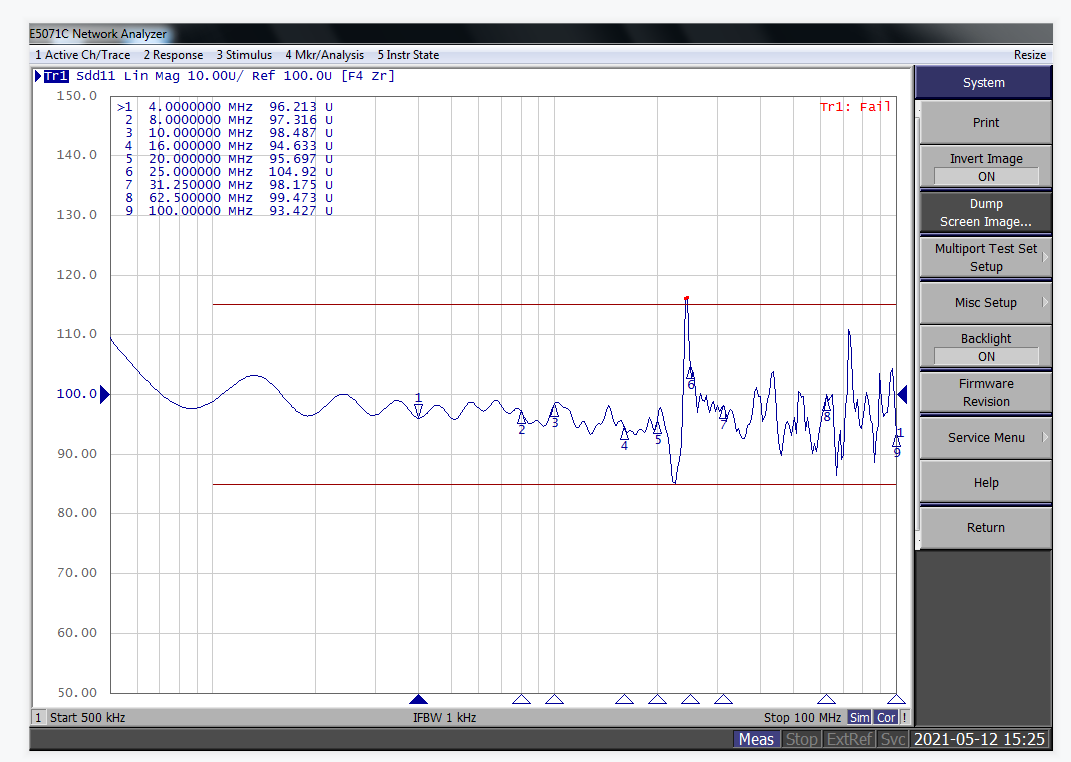
Task: Click the warning exclamation icon in status bar
Action: click(904, 717)
